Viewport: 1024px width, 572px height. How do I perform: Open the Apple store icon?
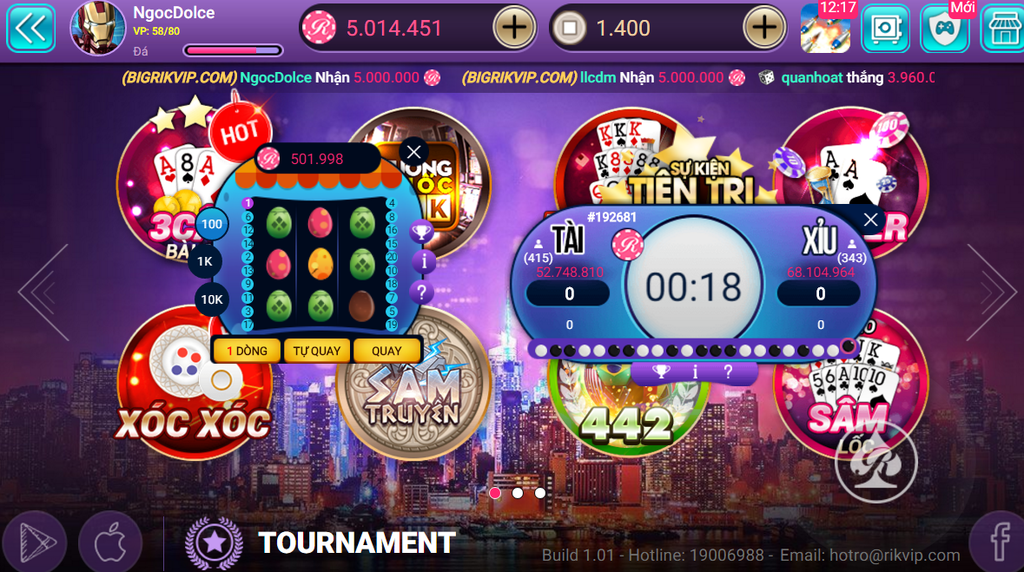110,543
